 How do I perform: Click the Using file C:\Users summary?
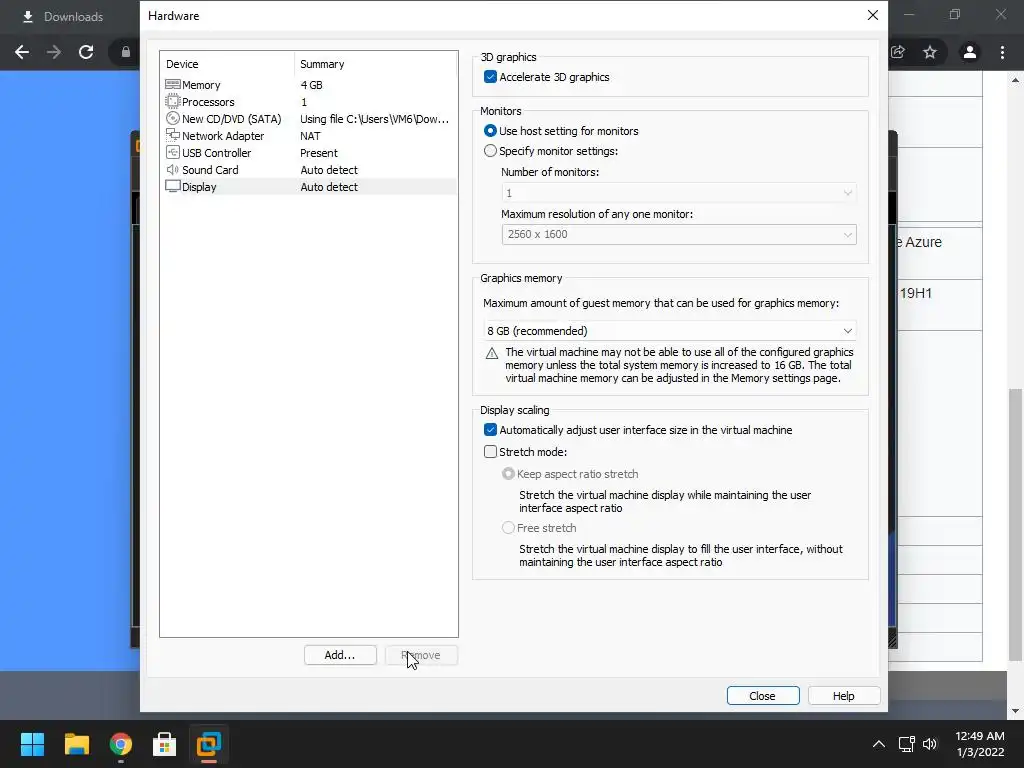coord(374,119)
